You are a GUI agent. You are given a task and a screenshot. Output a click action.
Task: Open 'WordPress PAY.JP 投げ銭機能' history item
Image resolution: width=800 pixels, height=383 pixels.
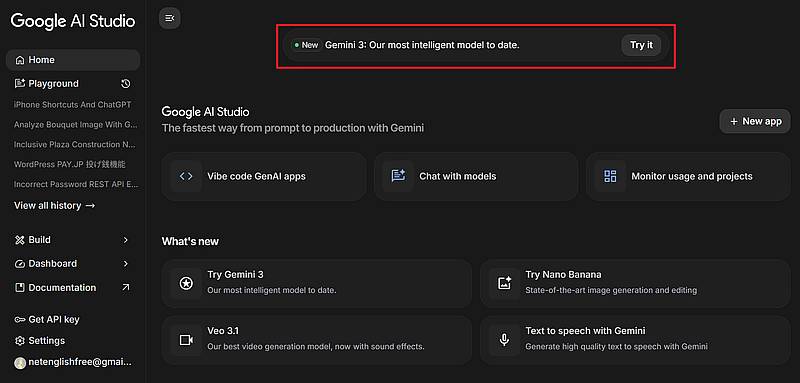70,164
